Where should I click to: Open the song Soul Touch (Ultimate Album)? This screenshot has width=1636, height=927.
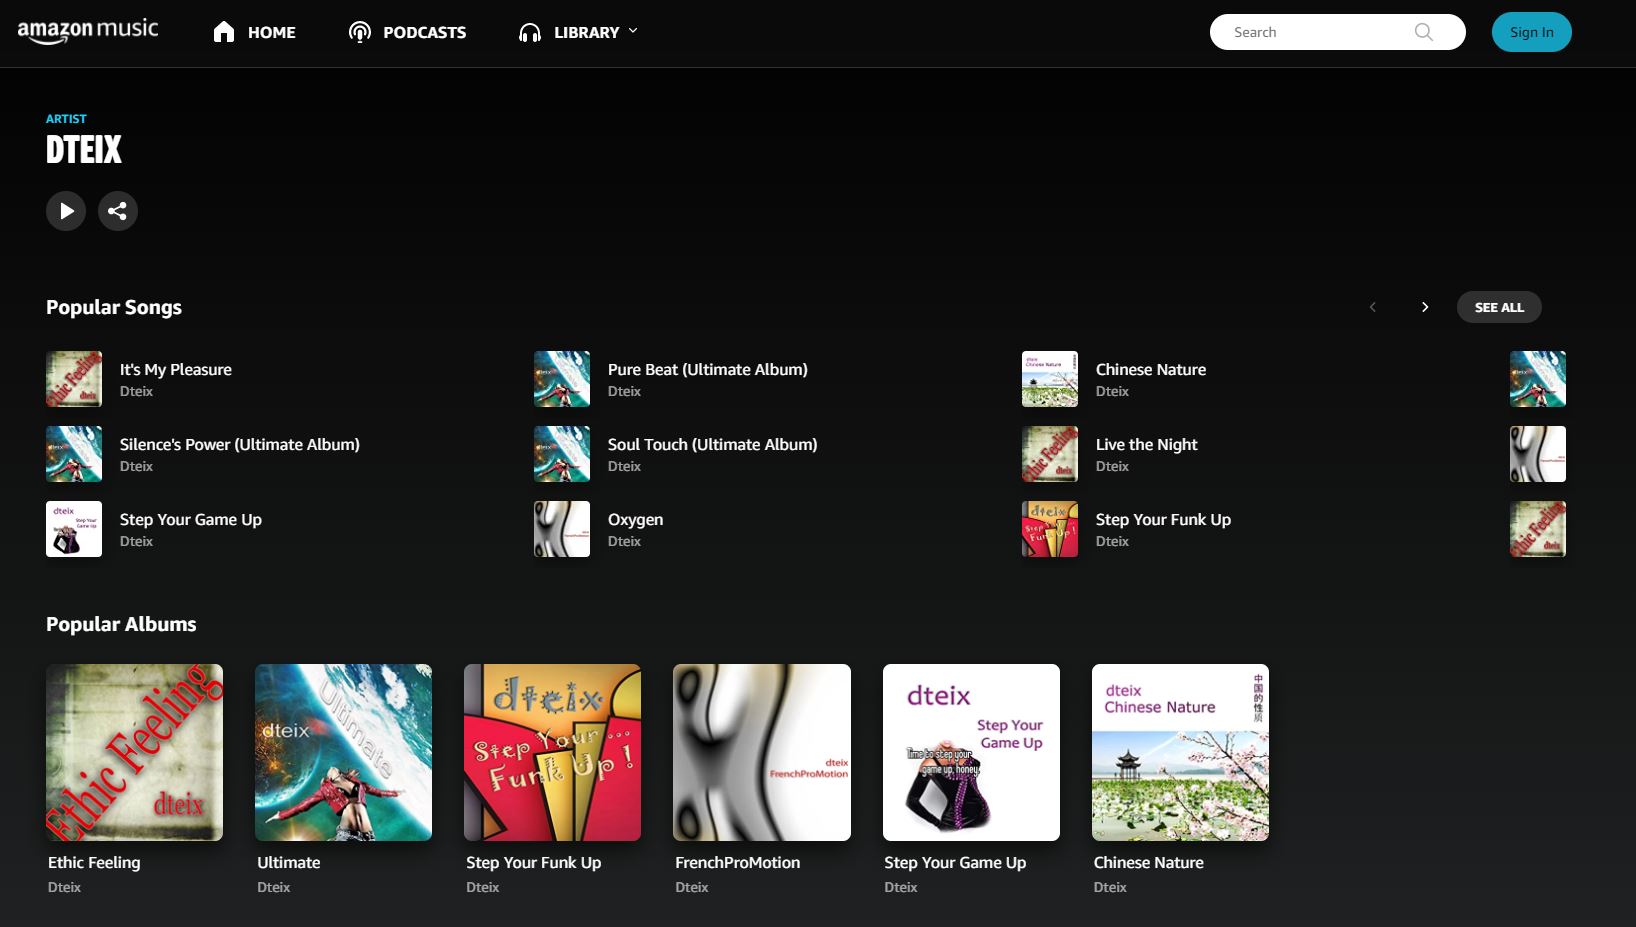[713, 444]
